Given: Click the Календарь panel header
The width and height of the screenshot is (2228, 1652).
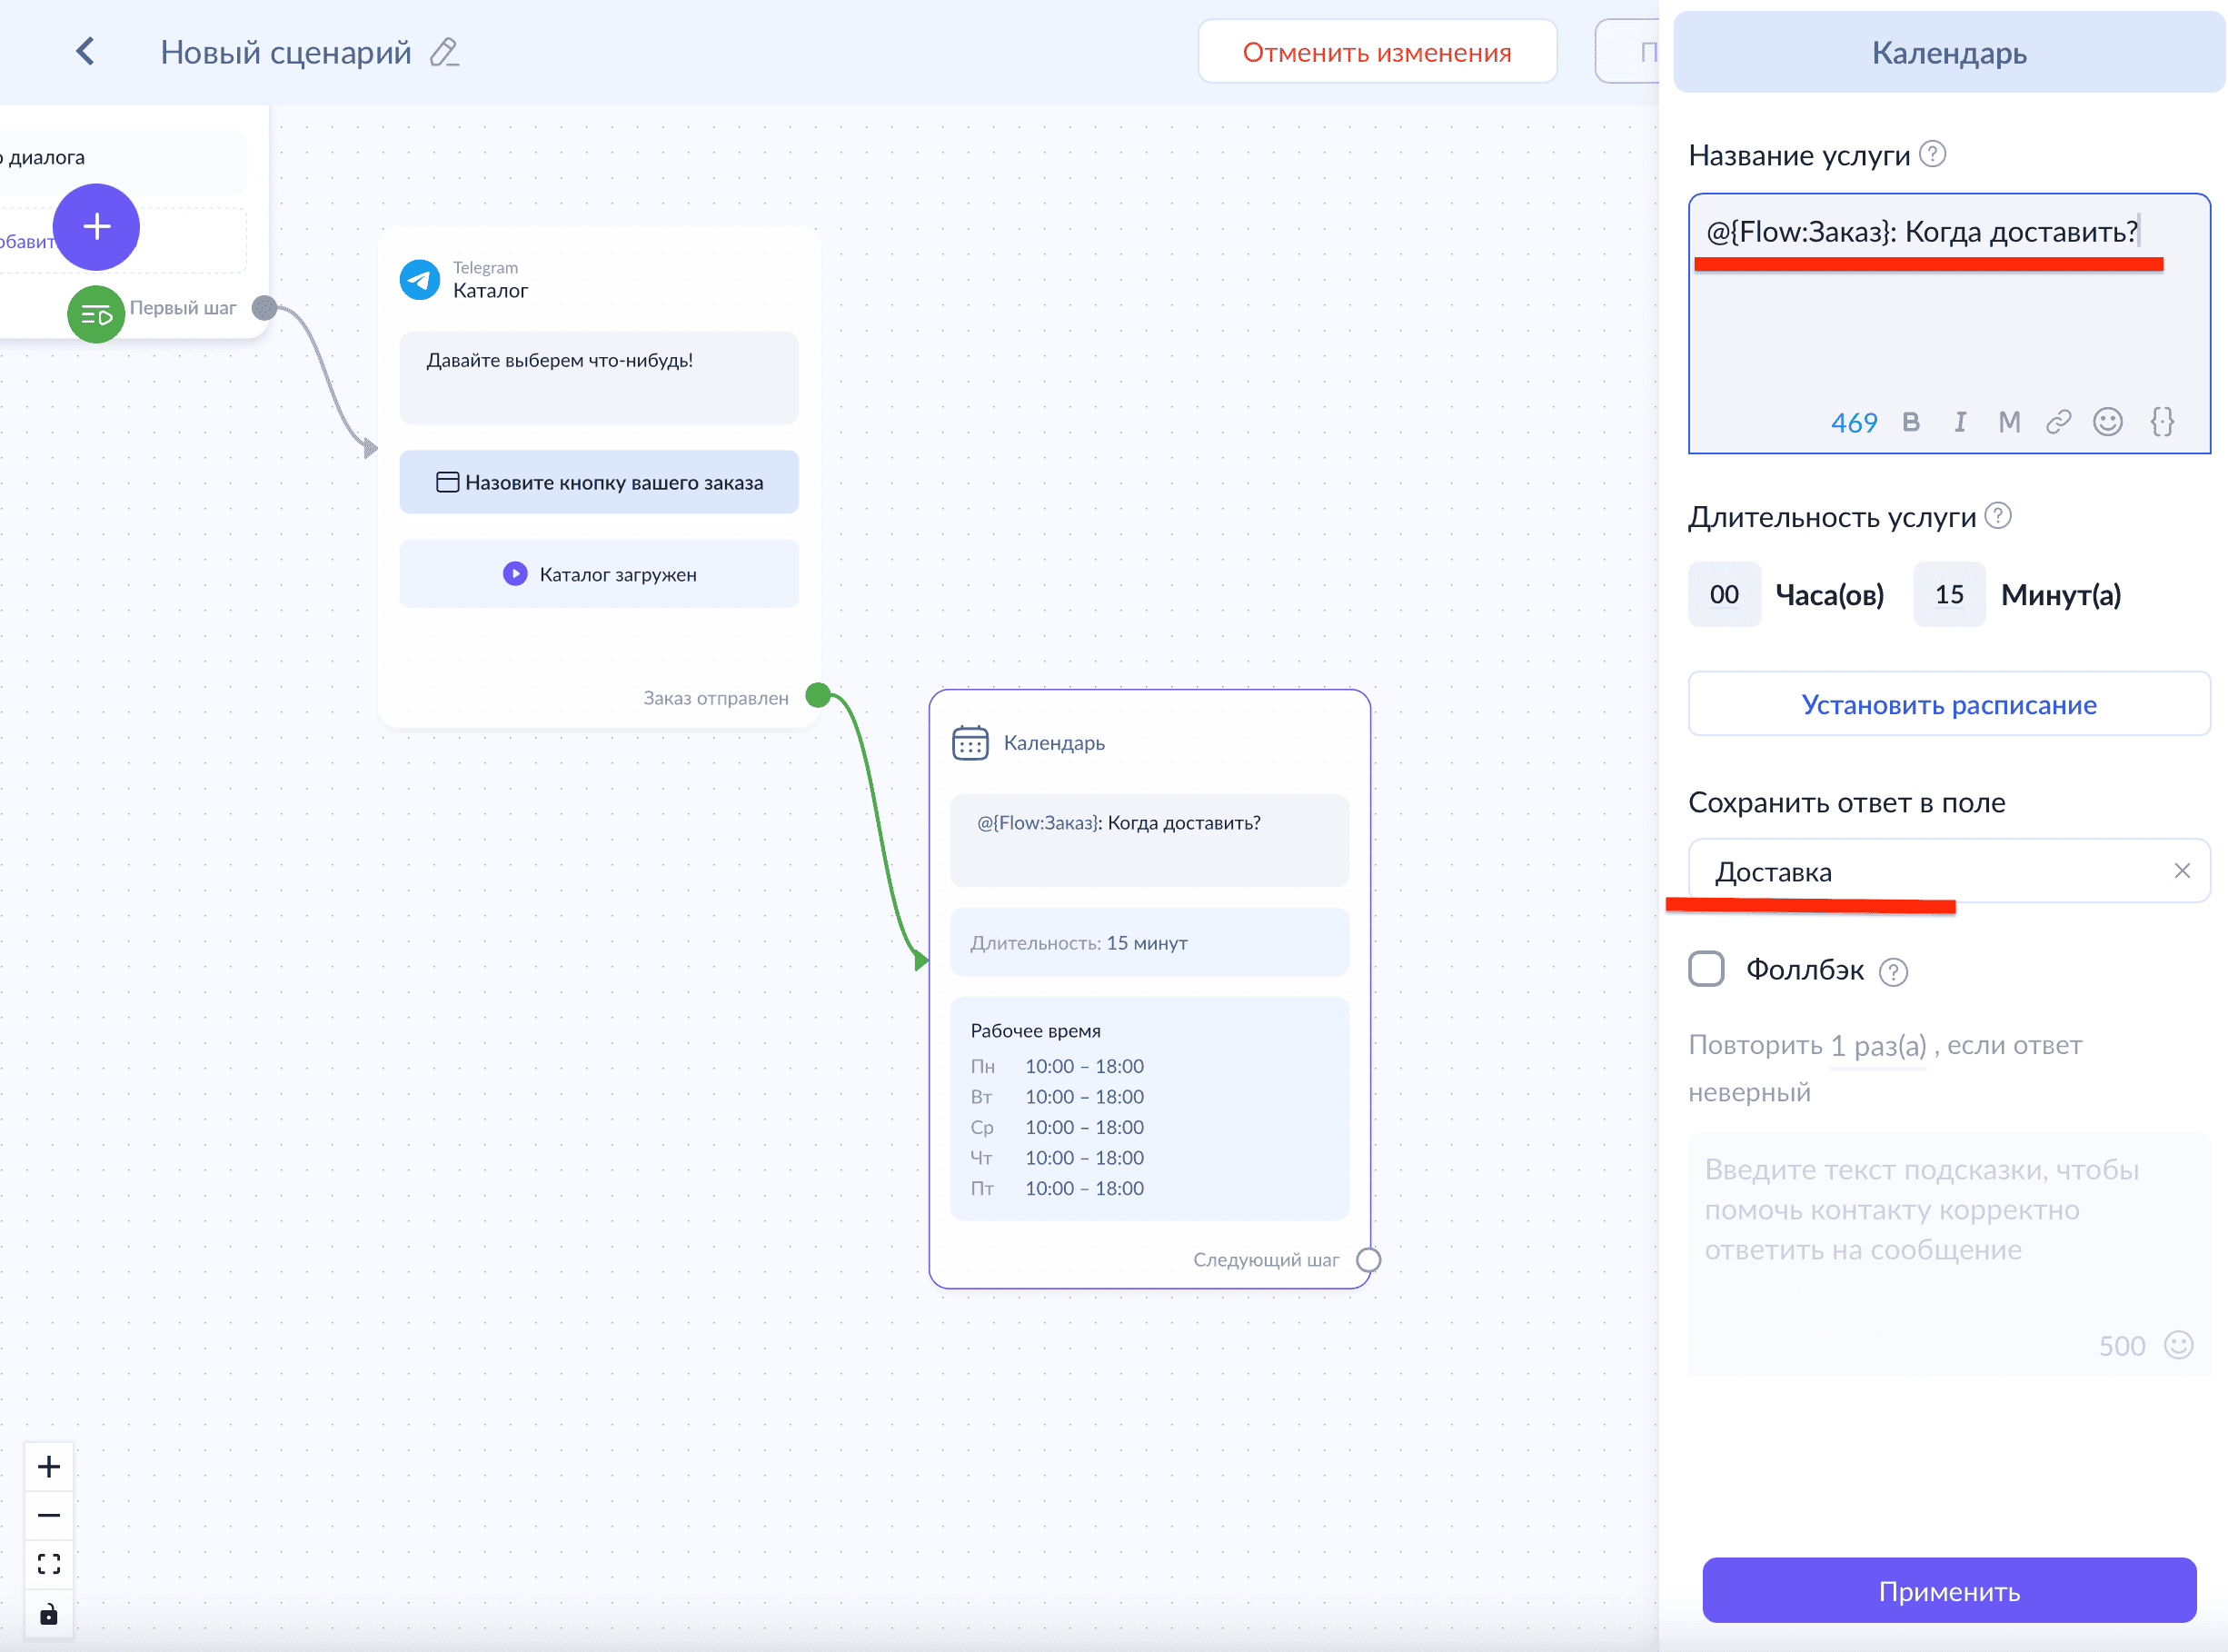Looking at the screenshot, I should [1948, 52].
